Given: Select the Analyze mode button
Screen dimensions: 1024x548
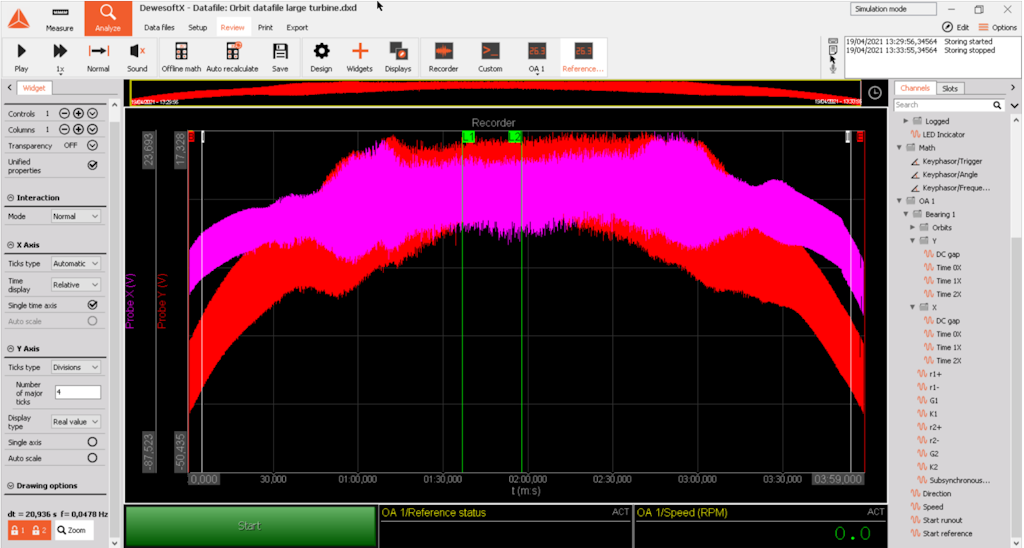Looking at the screenshot, I should [x=108, y=18].
